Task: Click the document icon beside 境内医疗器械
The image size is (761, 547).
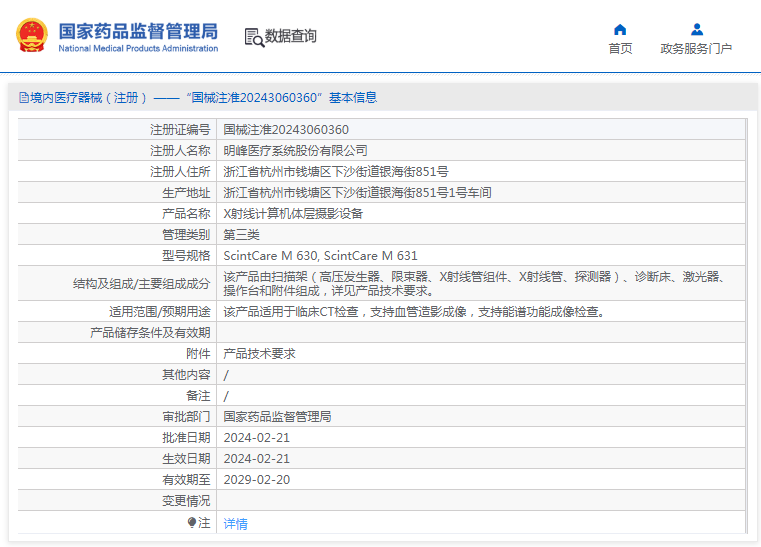Action: tap(23, 98)
